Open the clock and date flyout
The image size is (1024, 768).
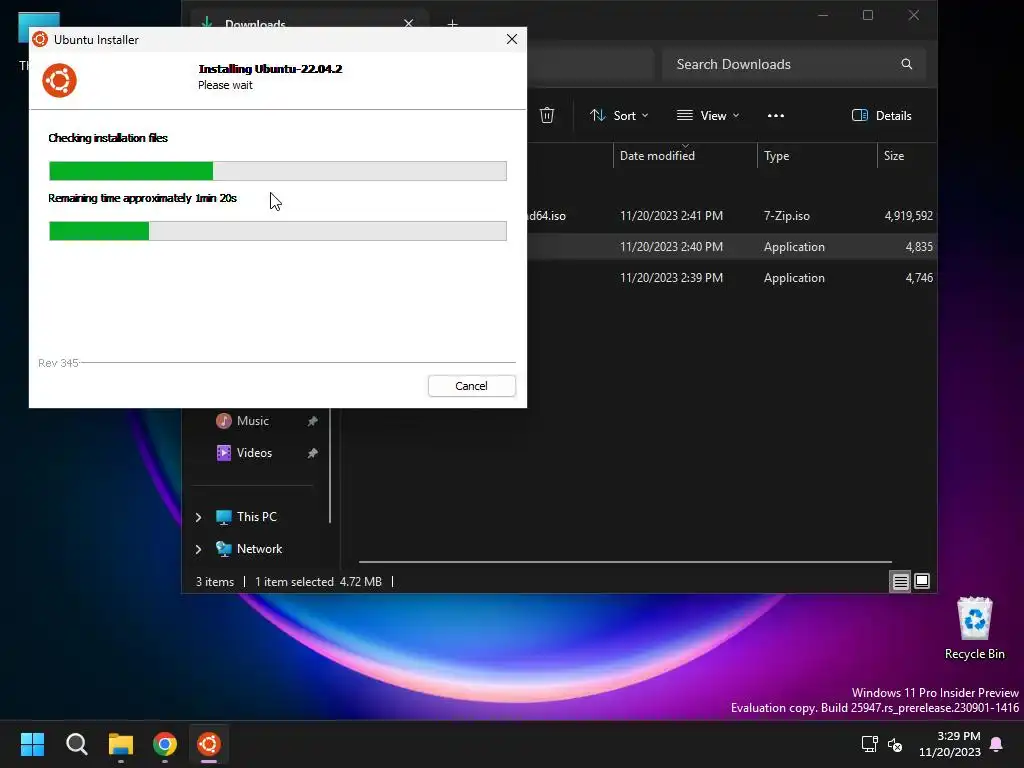tap(950, 744)
